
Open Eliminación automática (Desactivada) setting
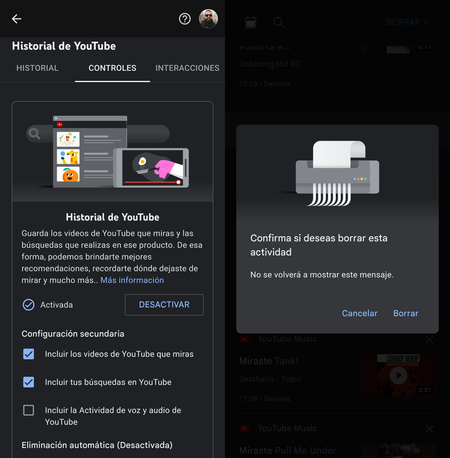tap(97, 445)
